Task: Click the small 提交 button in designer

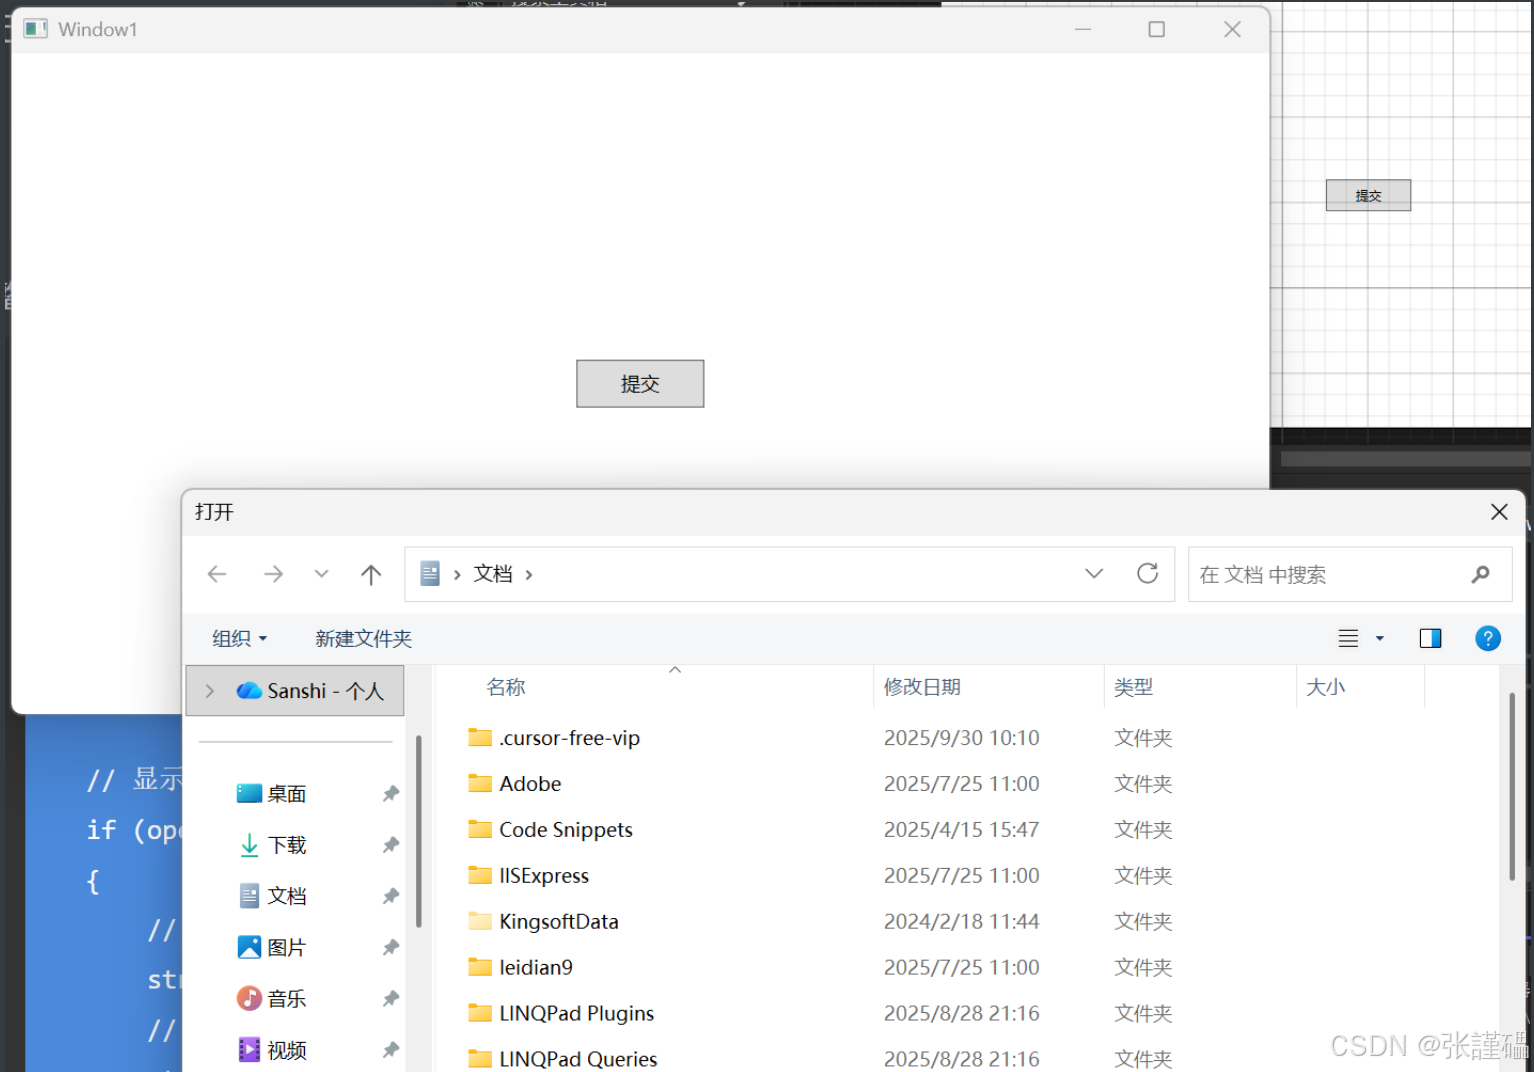Action: pos(1368,195)
